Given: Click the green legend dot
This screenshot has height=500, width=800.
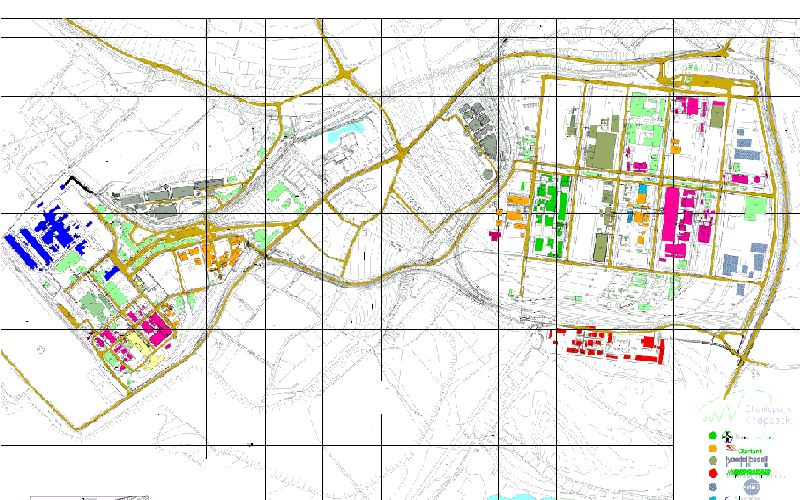Looking at the screenshot, I should point(713,436).
